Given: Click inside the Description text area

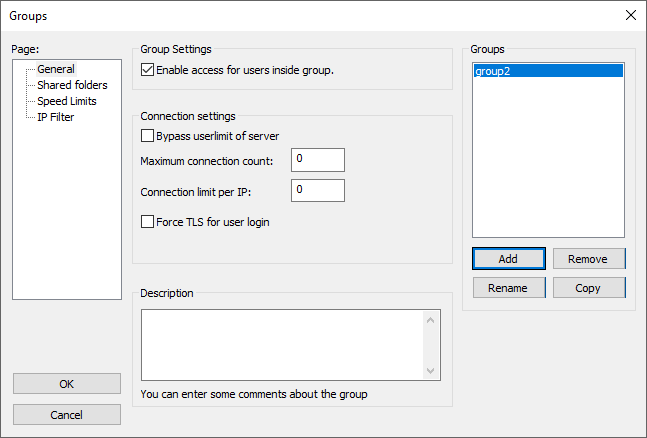Looking at the screenshot, I should (x=282, y=345).
